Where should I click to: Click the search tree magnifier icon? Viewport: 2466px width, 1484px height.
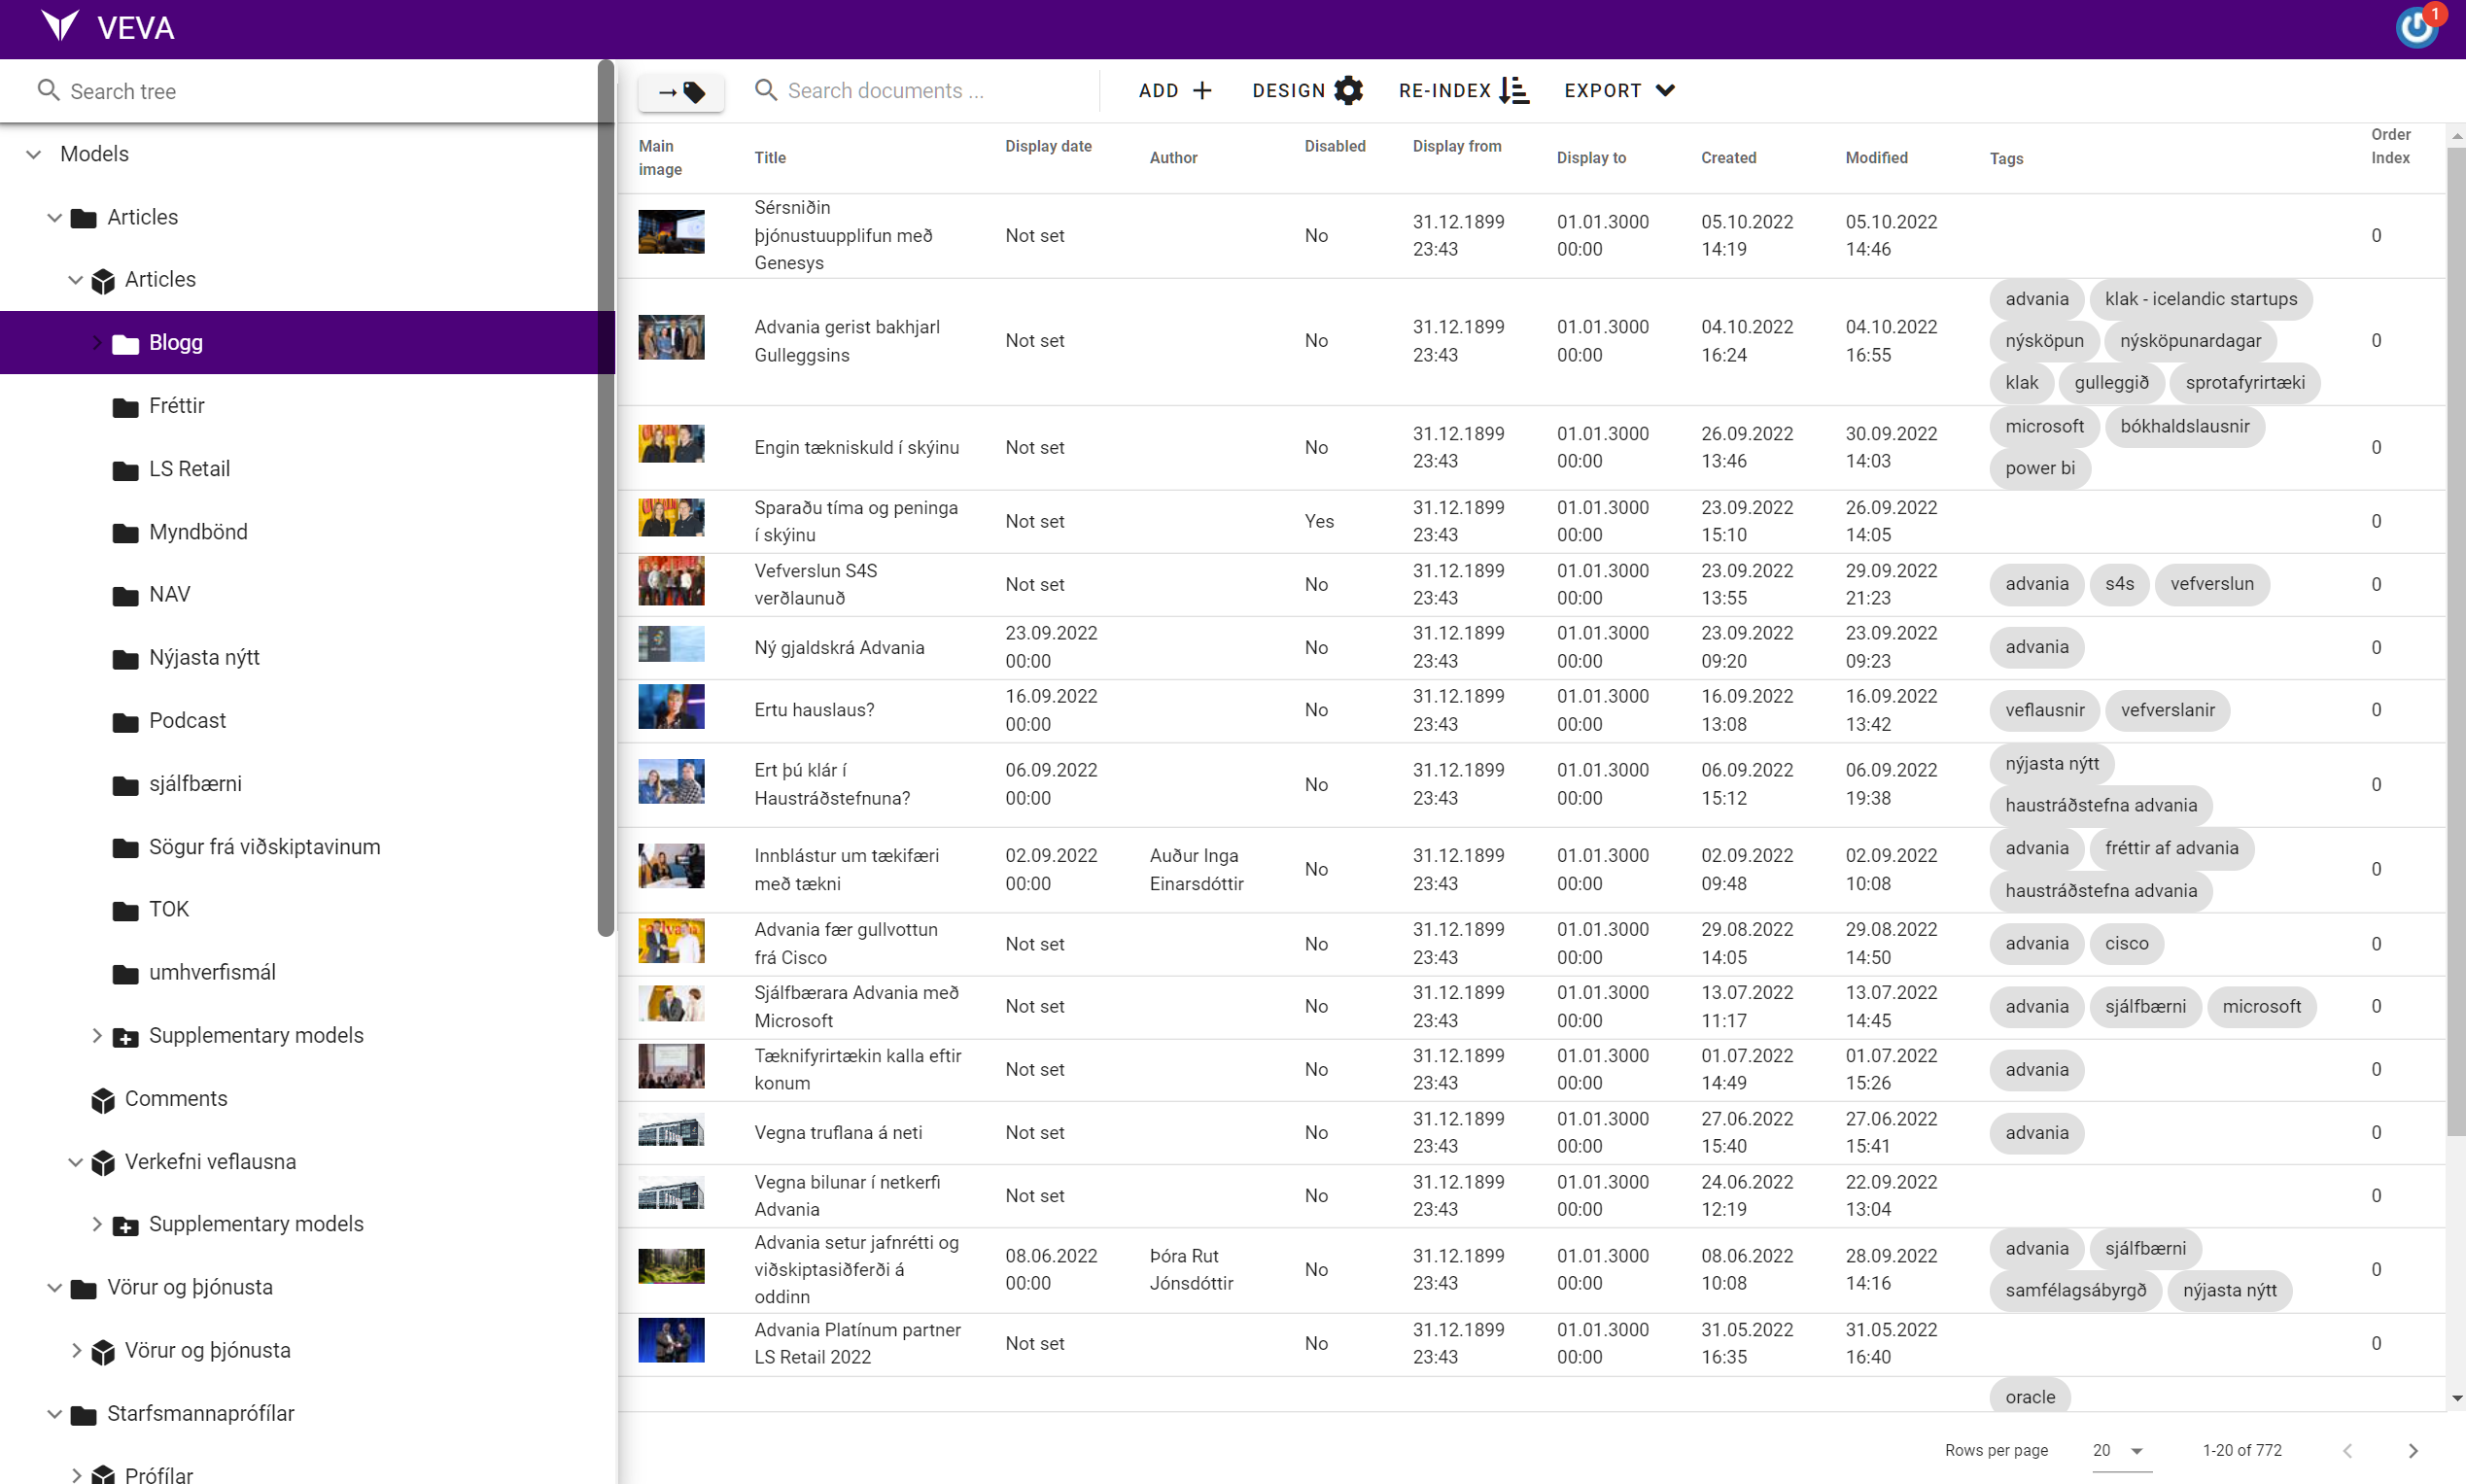pyautogui.click(x=48, y=91)
